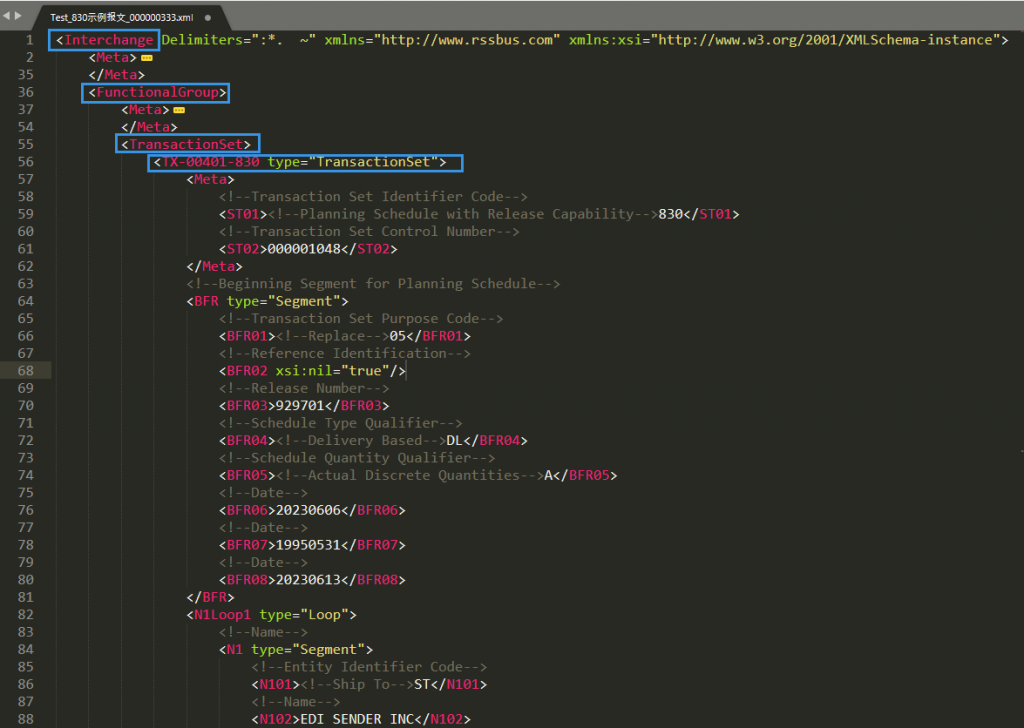Image resolution: width=1024 pixels, height=728 pixels.
Task: Click the TransactionSet tag on line 55
Action: pos(186,144)
